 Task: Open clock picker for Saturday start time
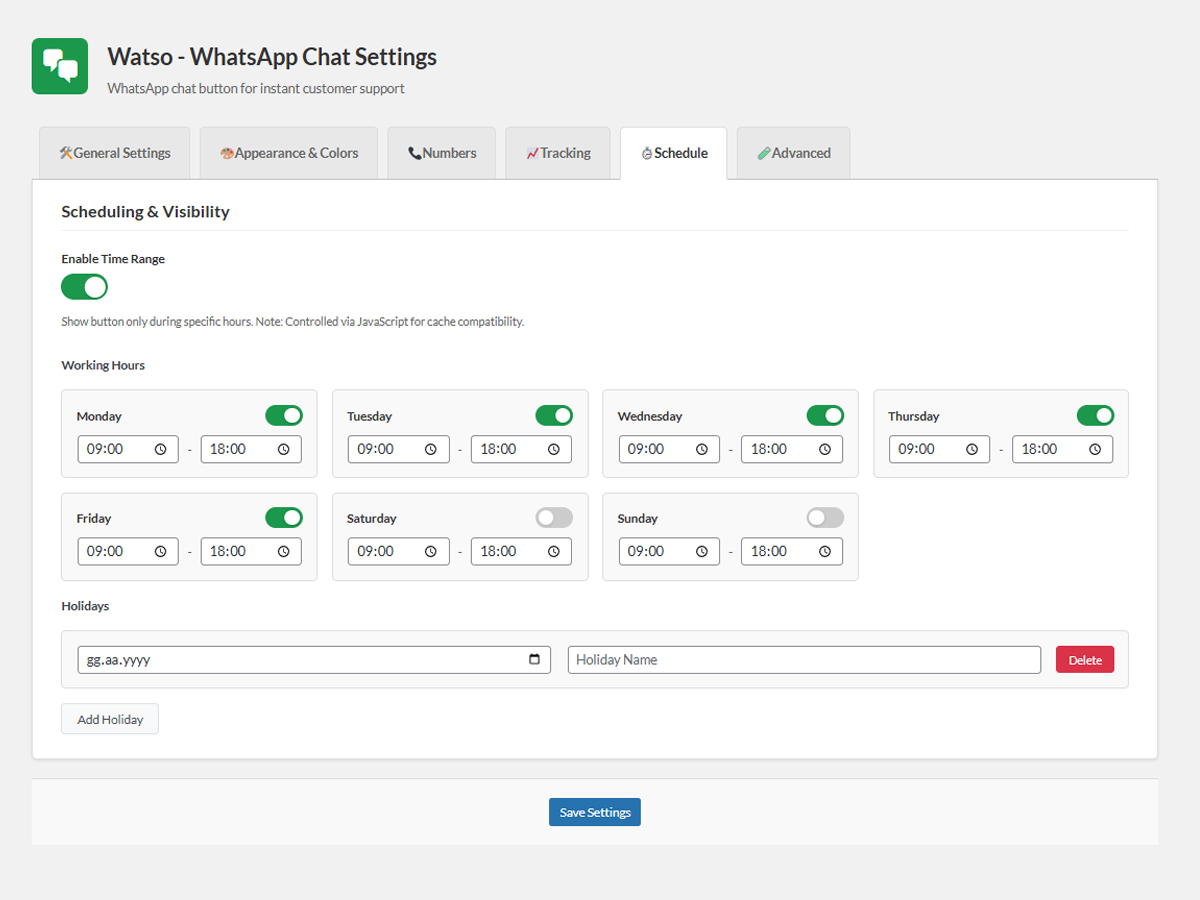click(431, 552)
